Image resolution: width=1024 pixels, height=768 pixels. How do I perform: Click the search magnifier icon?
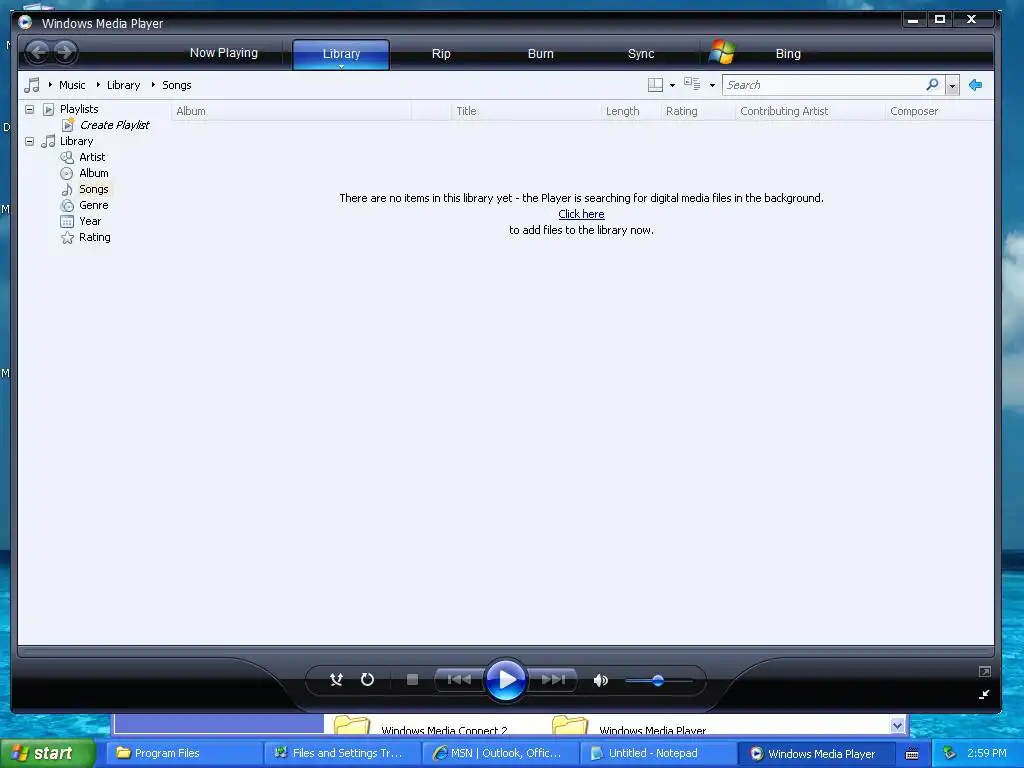(x=932, y=84)
